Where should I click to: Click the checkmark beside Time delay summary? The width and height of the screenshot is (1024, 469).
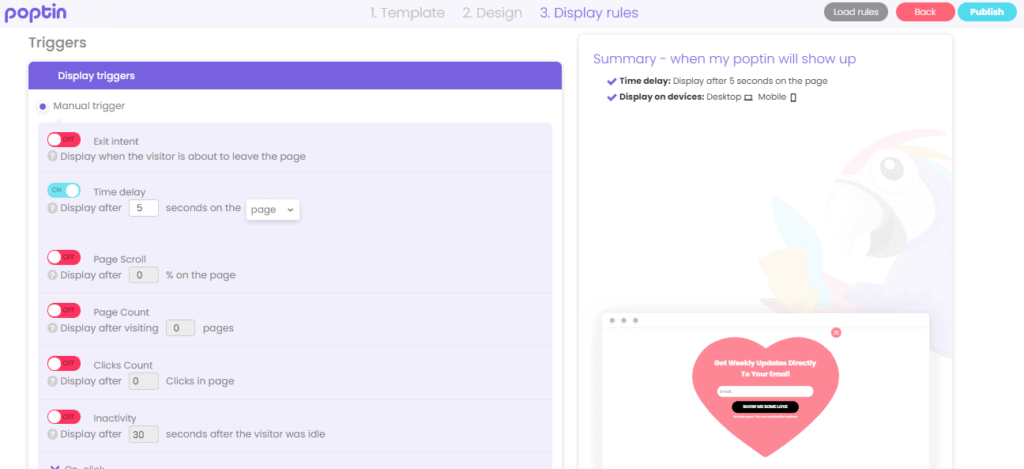click(612, 81)
